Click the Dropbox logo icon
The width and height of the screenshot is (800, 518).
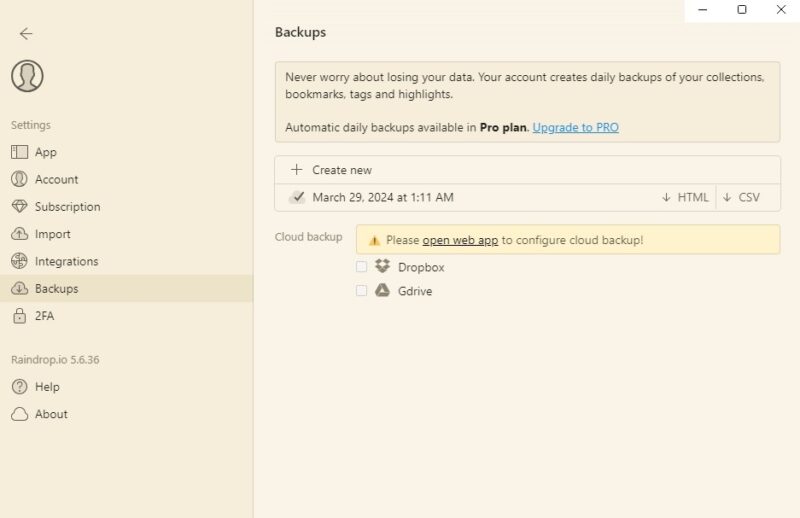tap(382, 266)
